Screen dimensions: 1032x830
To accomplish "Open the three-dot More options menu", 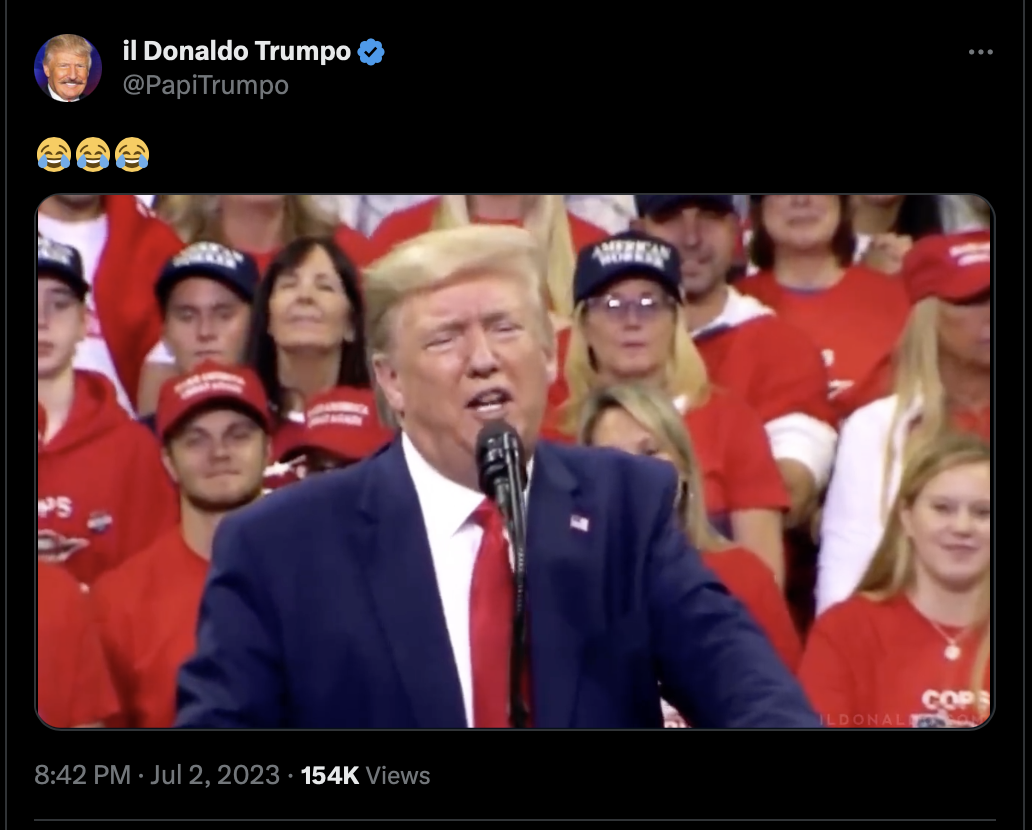I will 980,52.
